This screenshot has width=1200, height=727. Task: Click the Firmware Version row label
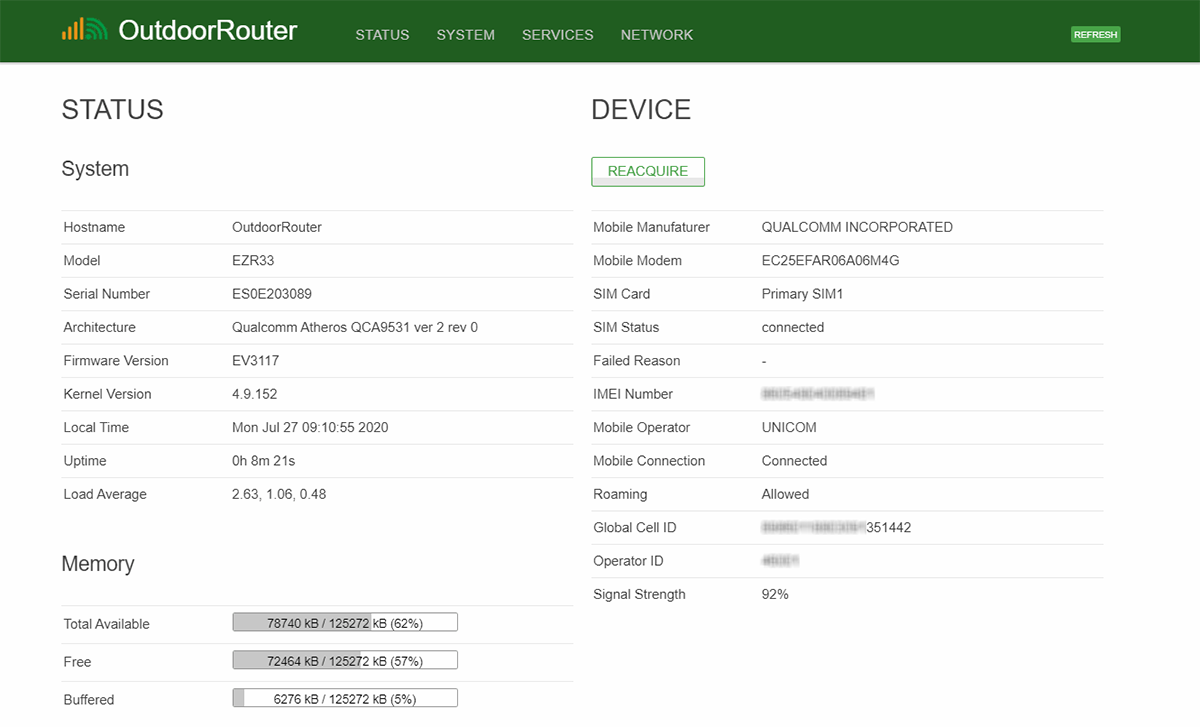[116, 360]
